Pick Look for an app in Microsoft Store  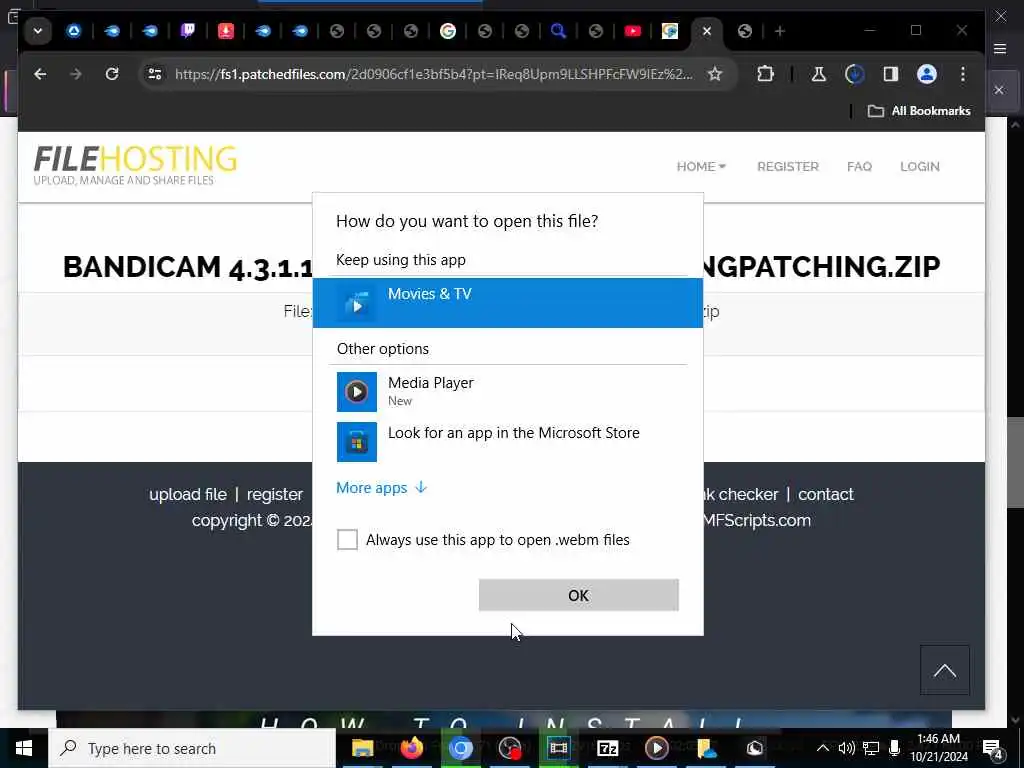tap(507, 441)
